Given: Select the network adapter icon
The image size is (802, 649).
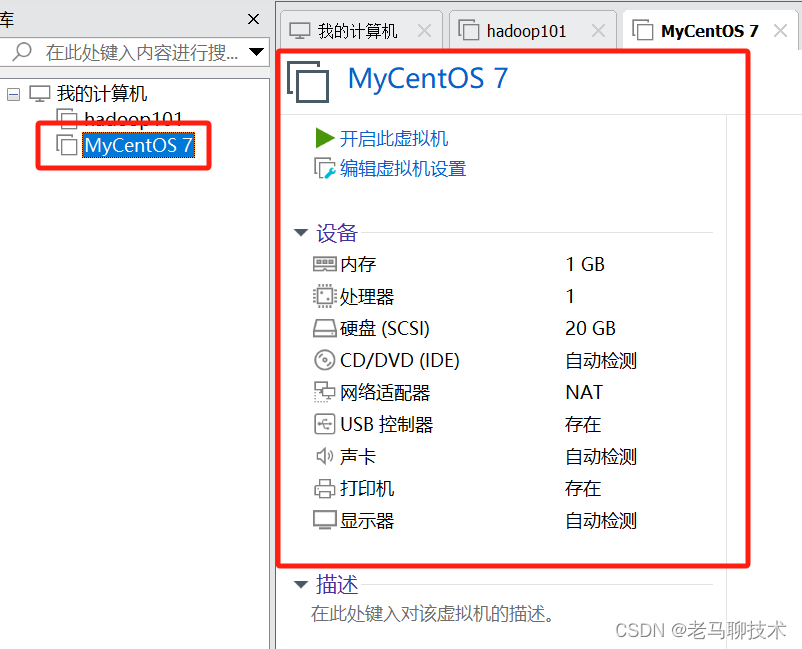Looking at the screenshot, I should (x=324, y=392).
